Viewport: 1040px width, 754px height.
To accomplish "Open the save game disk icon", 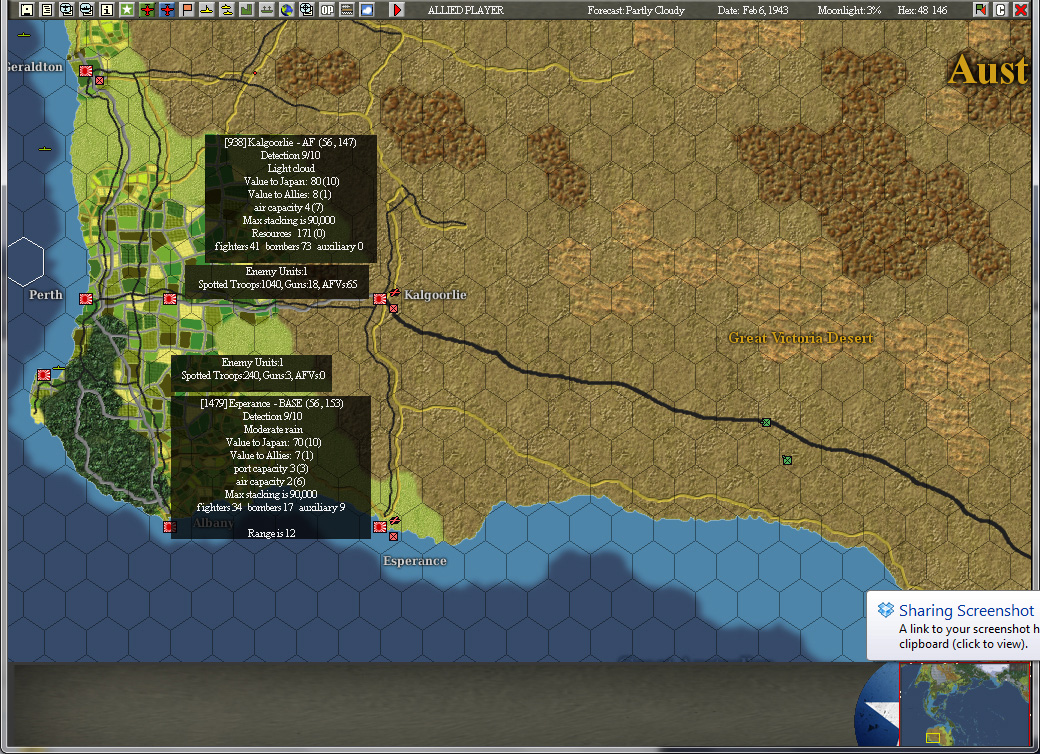I will pos(27,9).
